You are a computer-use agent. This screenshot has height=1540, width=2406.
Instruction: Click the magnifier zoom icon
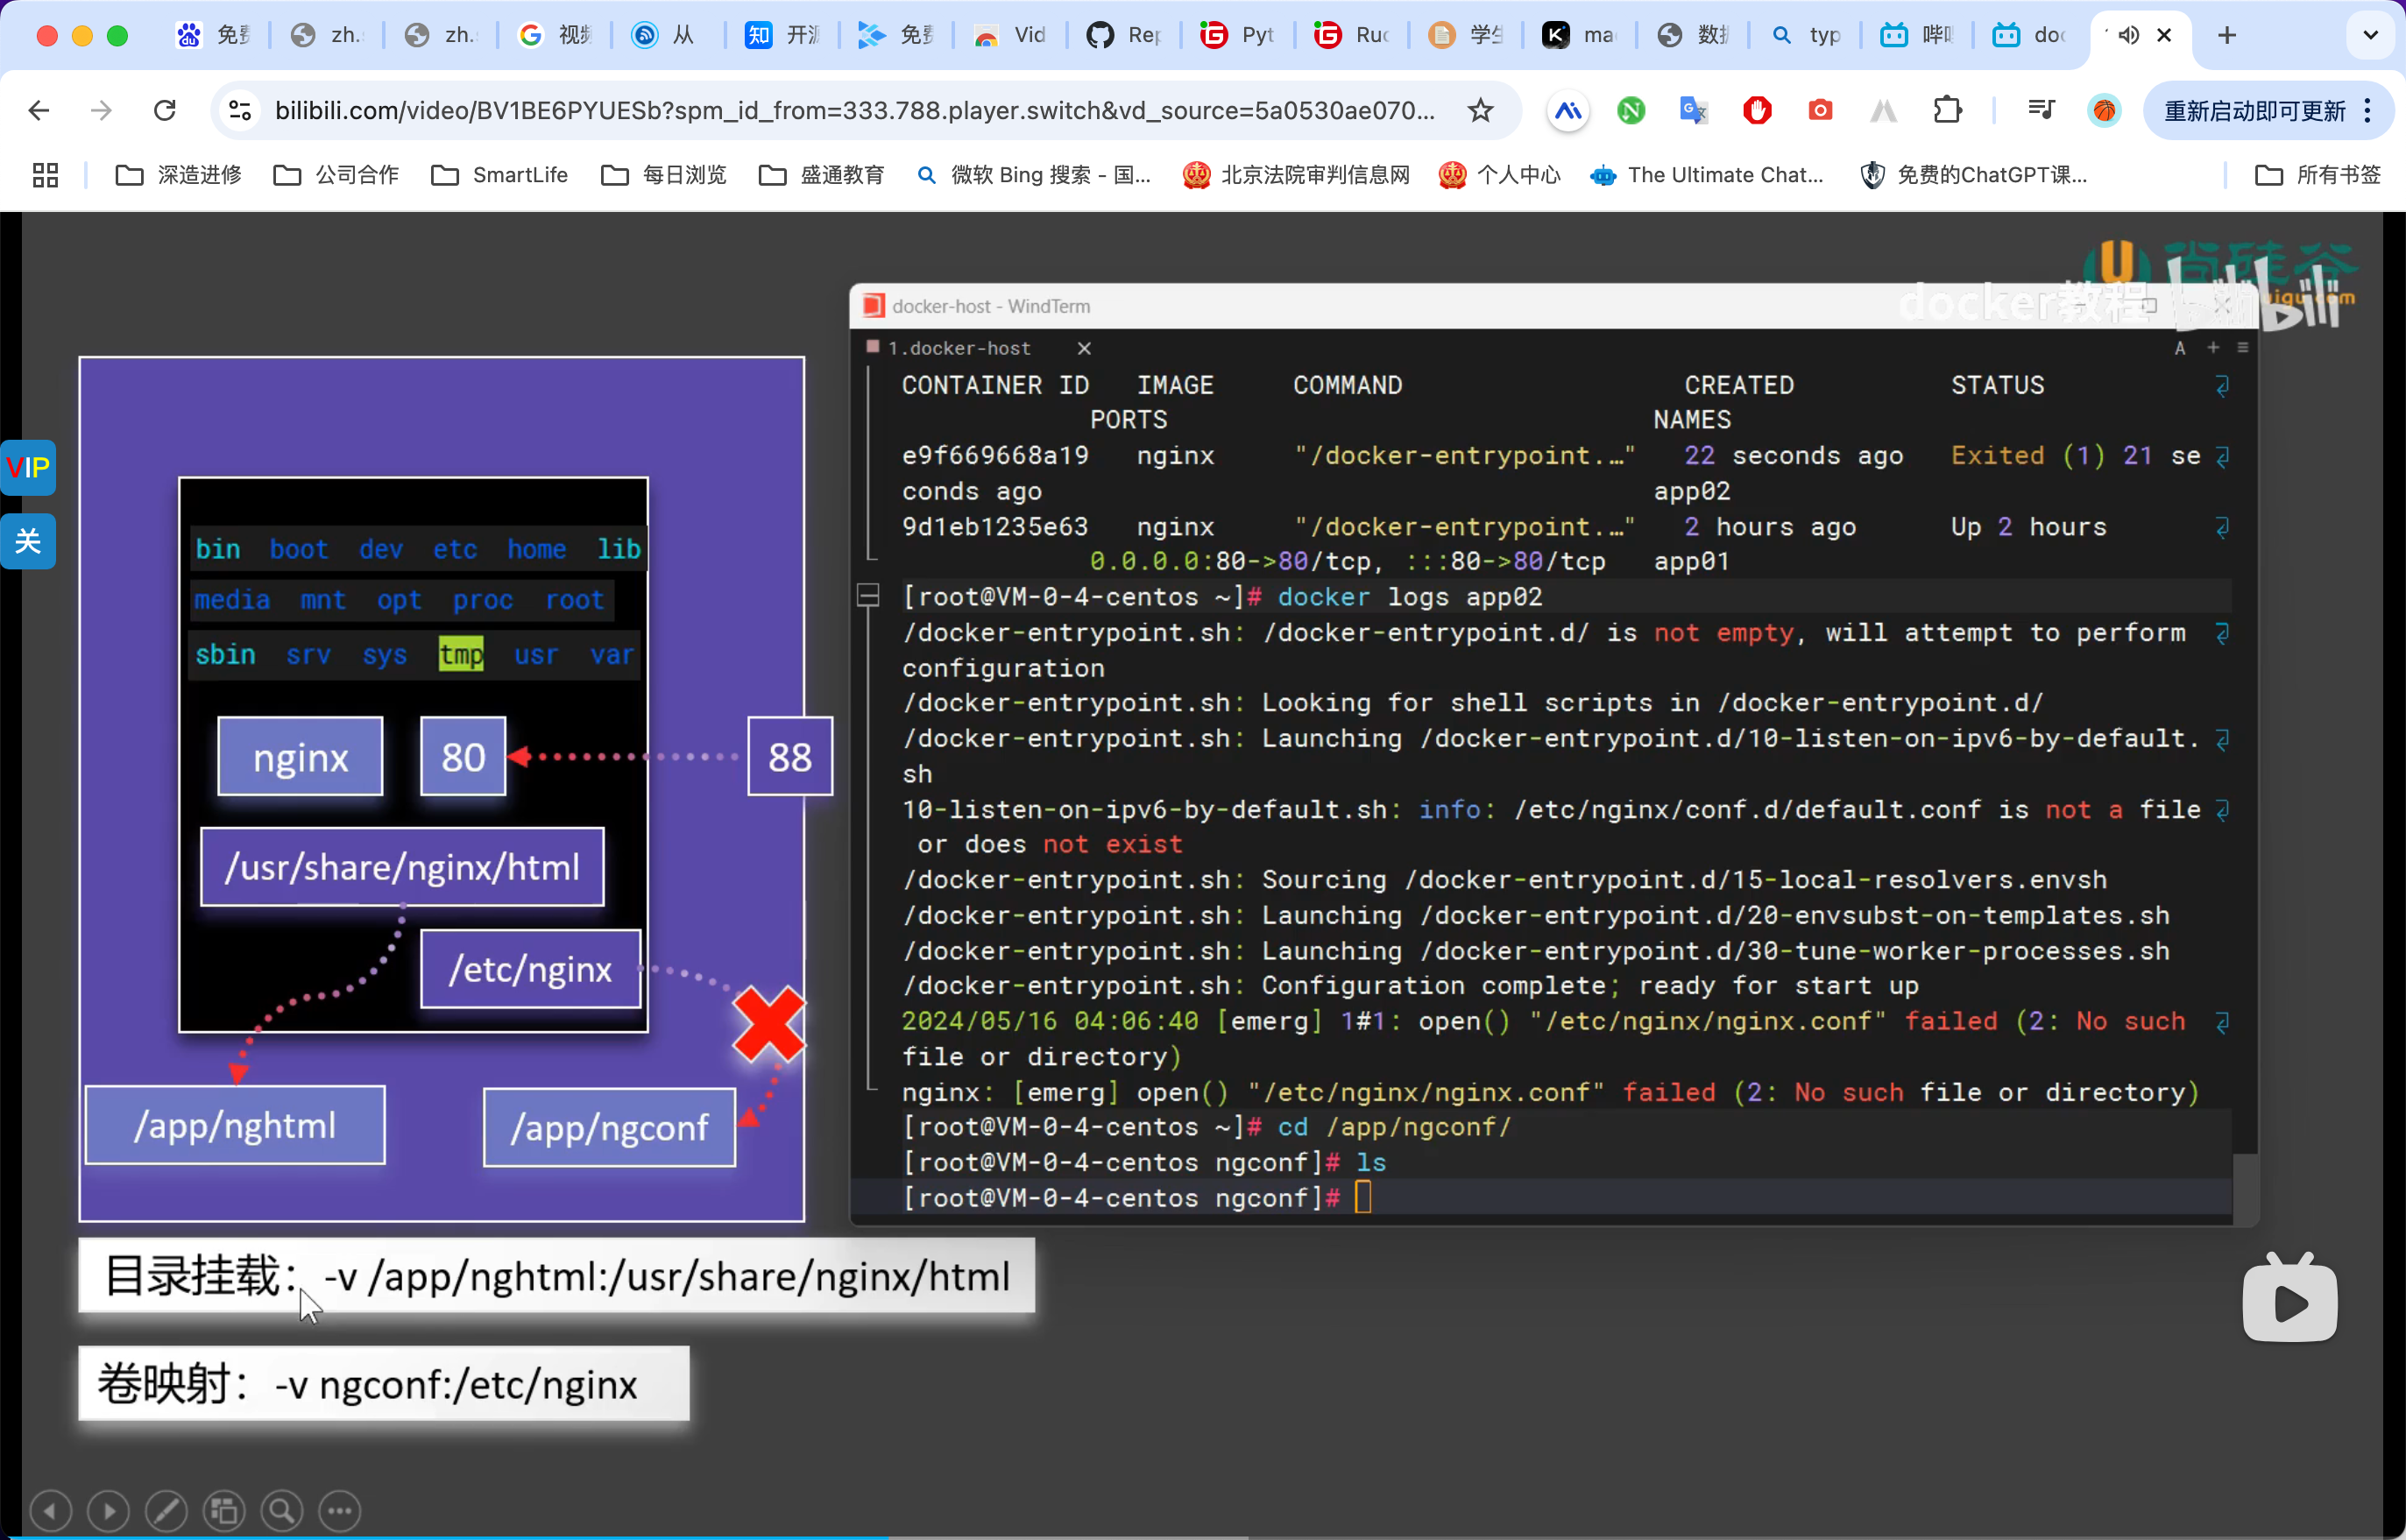click(282, 1510)
